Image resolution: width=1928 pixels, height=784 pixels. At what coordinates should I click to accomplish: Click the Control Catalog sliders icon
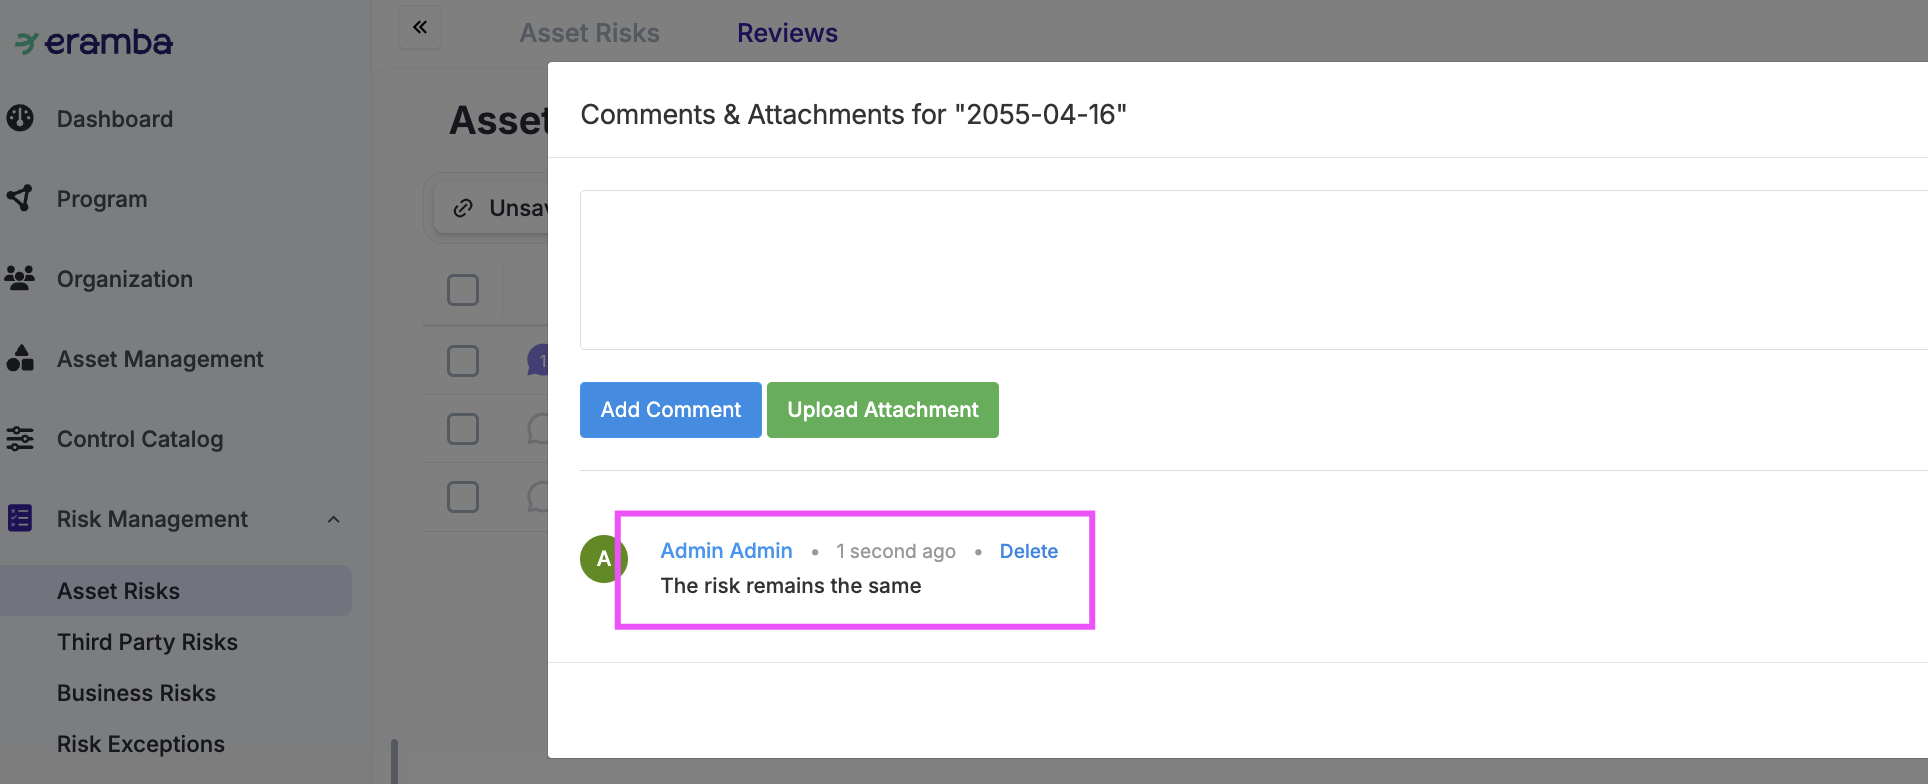point(20,438)
